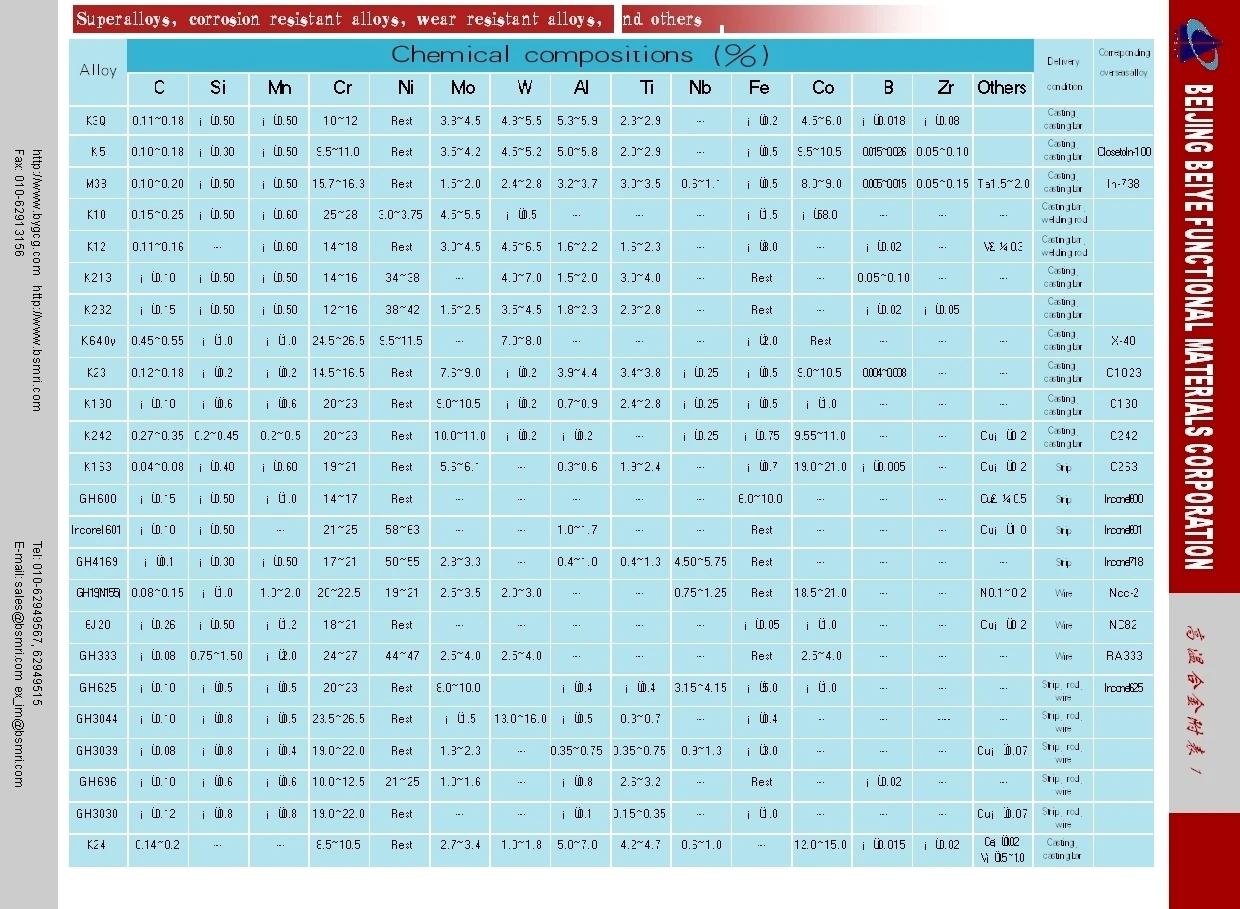This screenshot has width=1240, height=909.
Task: Select the GH4169 alloy row label
Action: point(96,562)
